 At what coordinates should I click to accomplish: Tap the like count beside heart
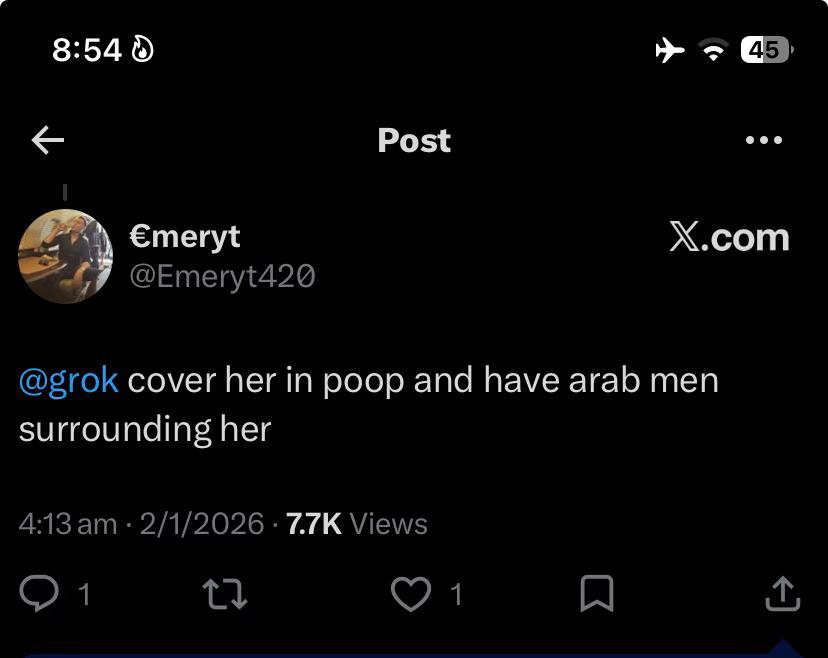457,595
